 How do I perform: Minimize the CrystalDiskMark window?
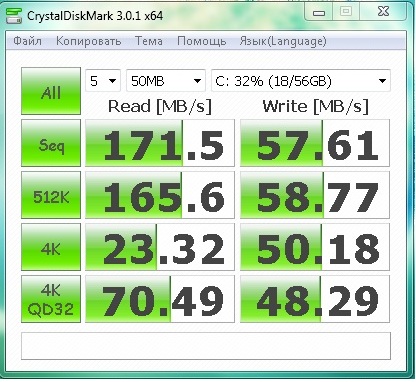click(x=319, y=13)
